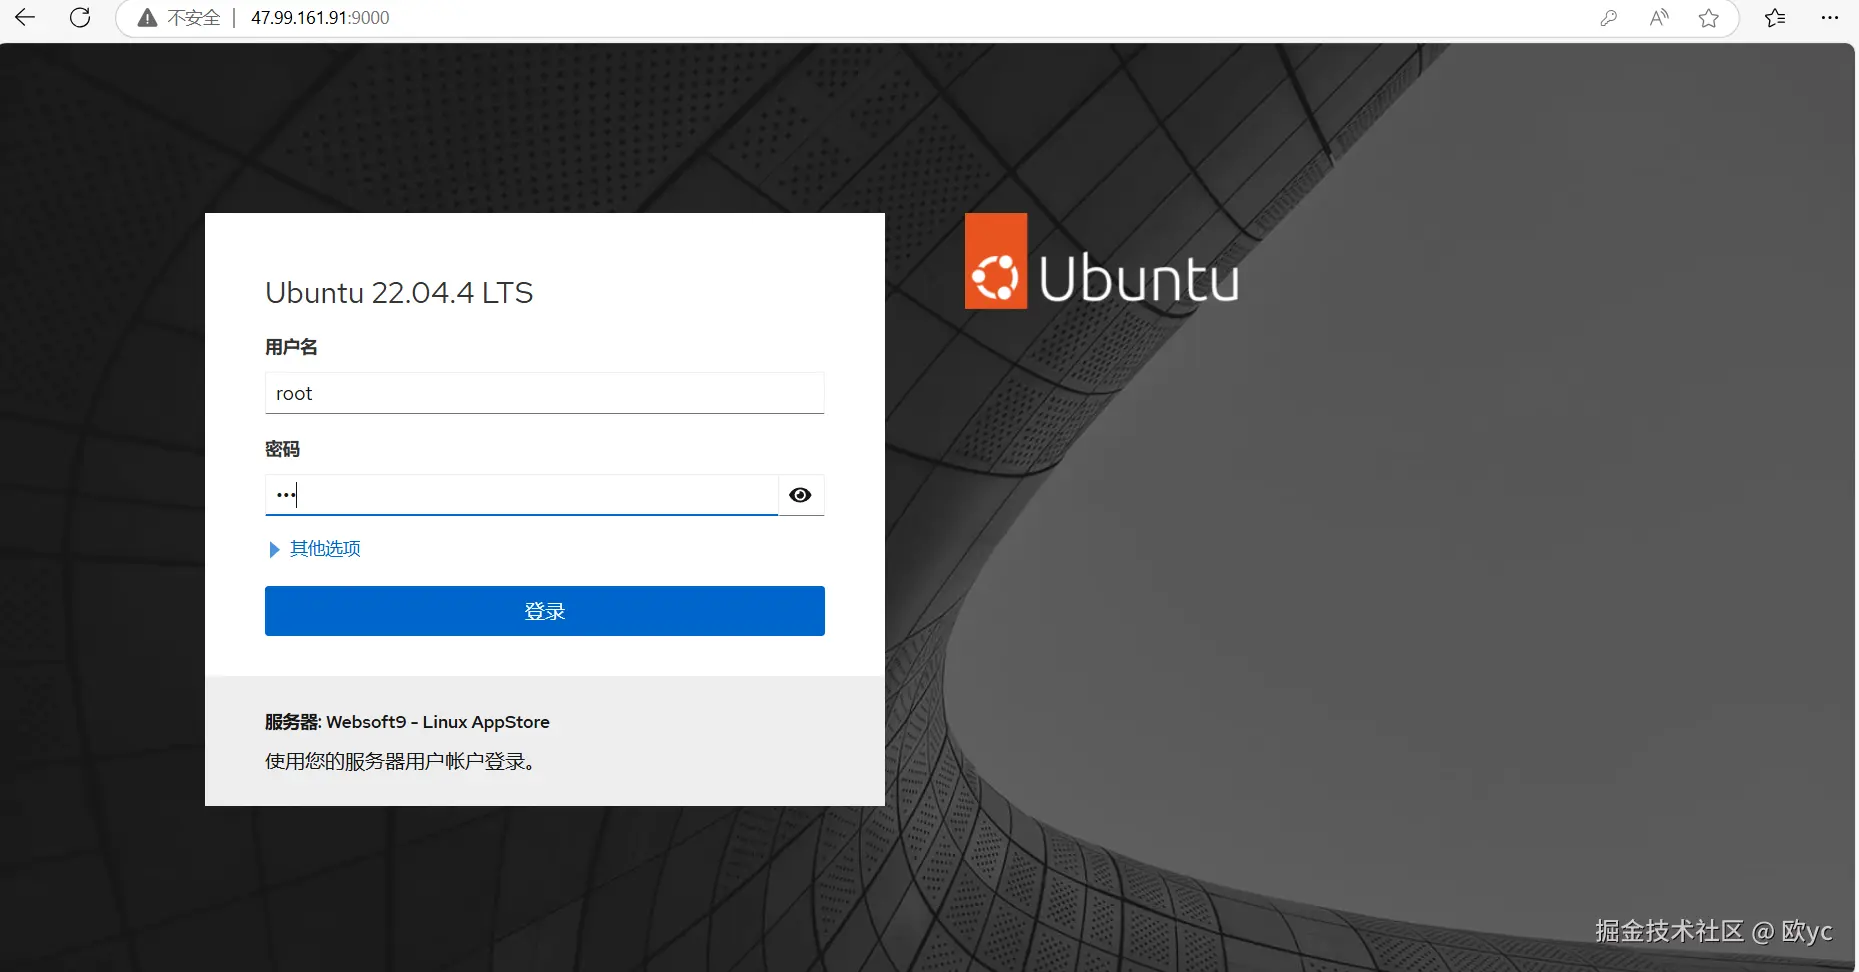Click the Ubuntu 22.04.4 LTS heading
1859x972 pixels.
coord(399,293)
